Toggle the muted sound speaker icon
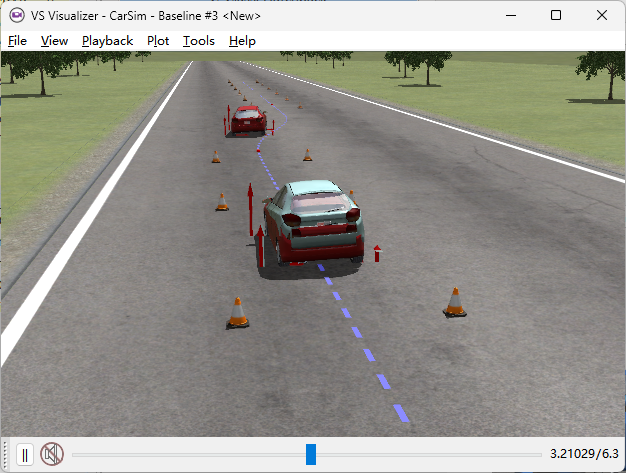Viewport: 626px width, 473px height. click(x=52, y=455)
